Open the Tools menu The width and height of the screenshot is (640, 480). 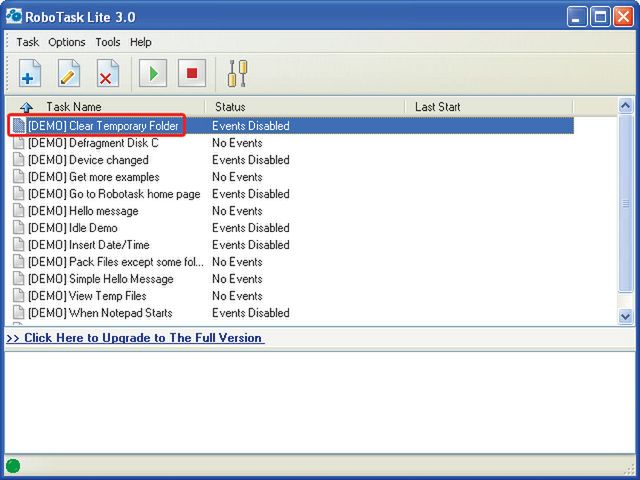coord(108,42)
